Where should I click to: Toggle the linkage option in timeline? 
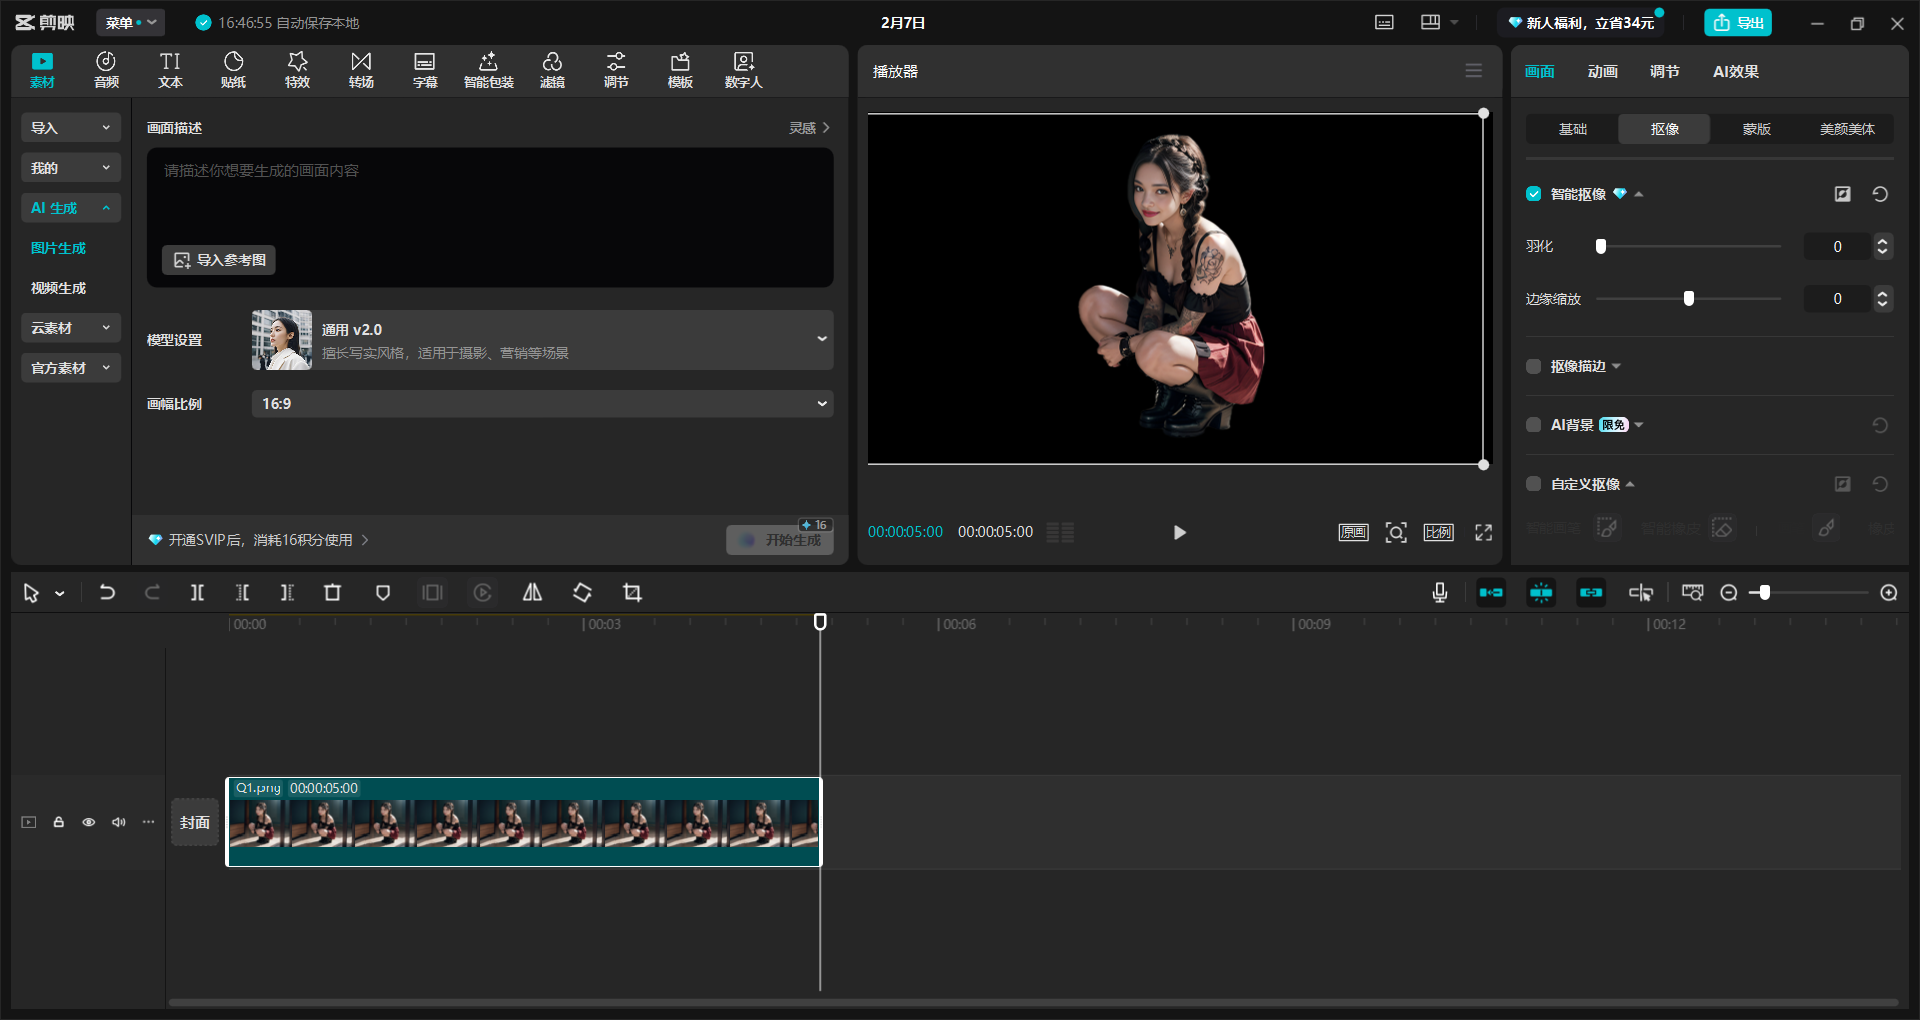pyautogui.click(x=1591, y=593)
